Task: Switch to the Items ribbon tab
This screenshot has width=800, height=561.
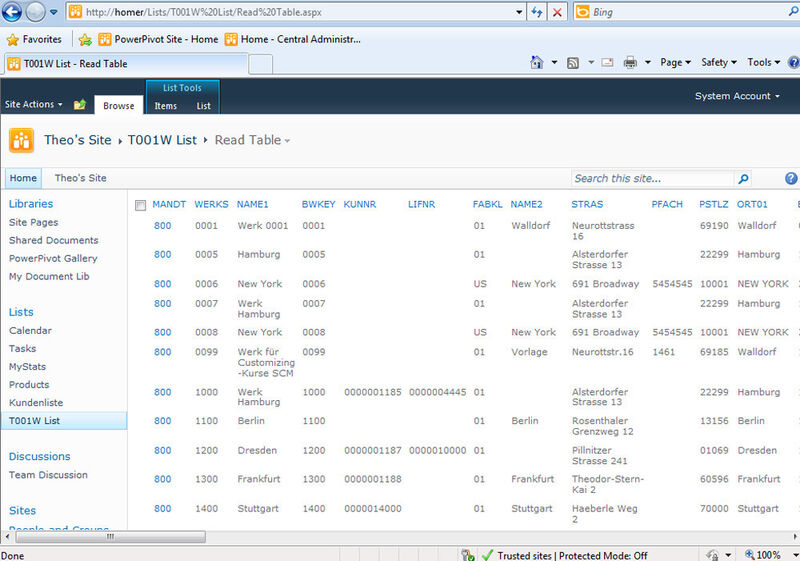Action: click(x=166, y=106)
